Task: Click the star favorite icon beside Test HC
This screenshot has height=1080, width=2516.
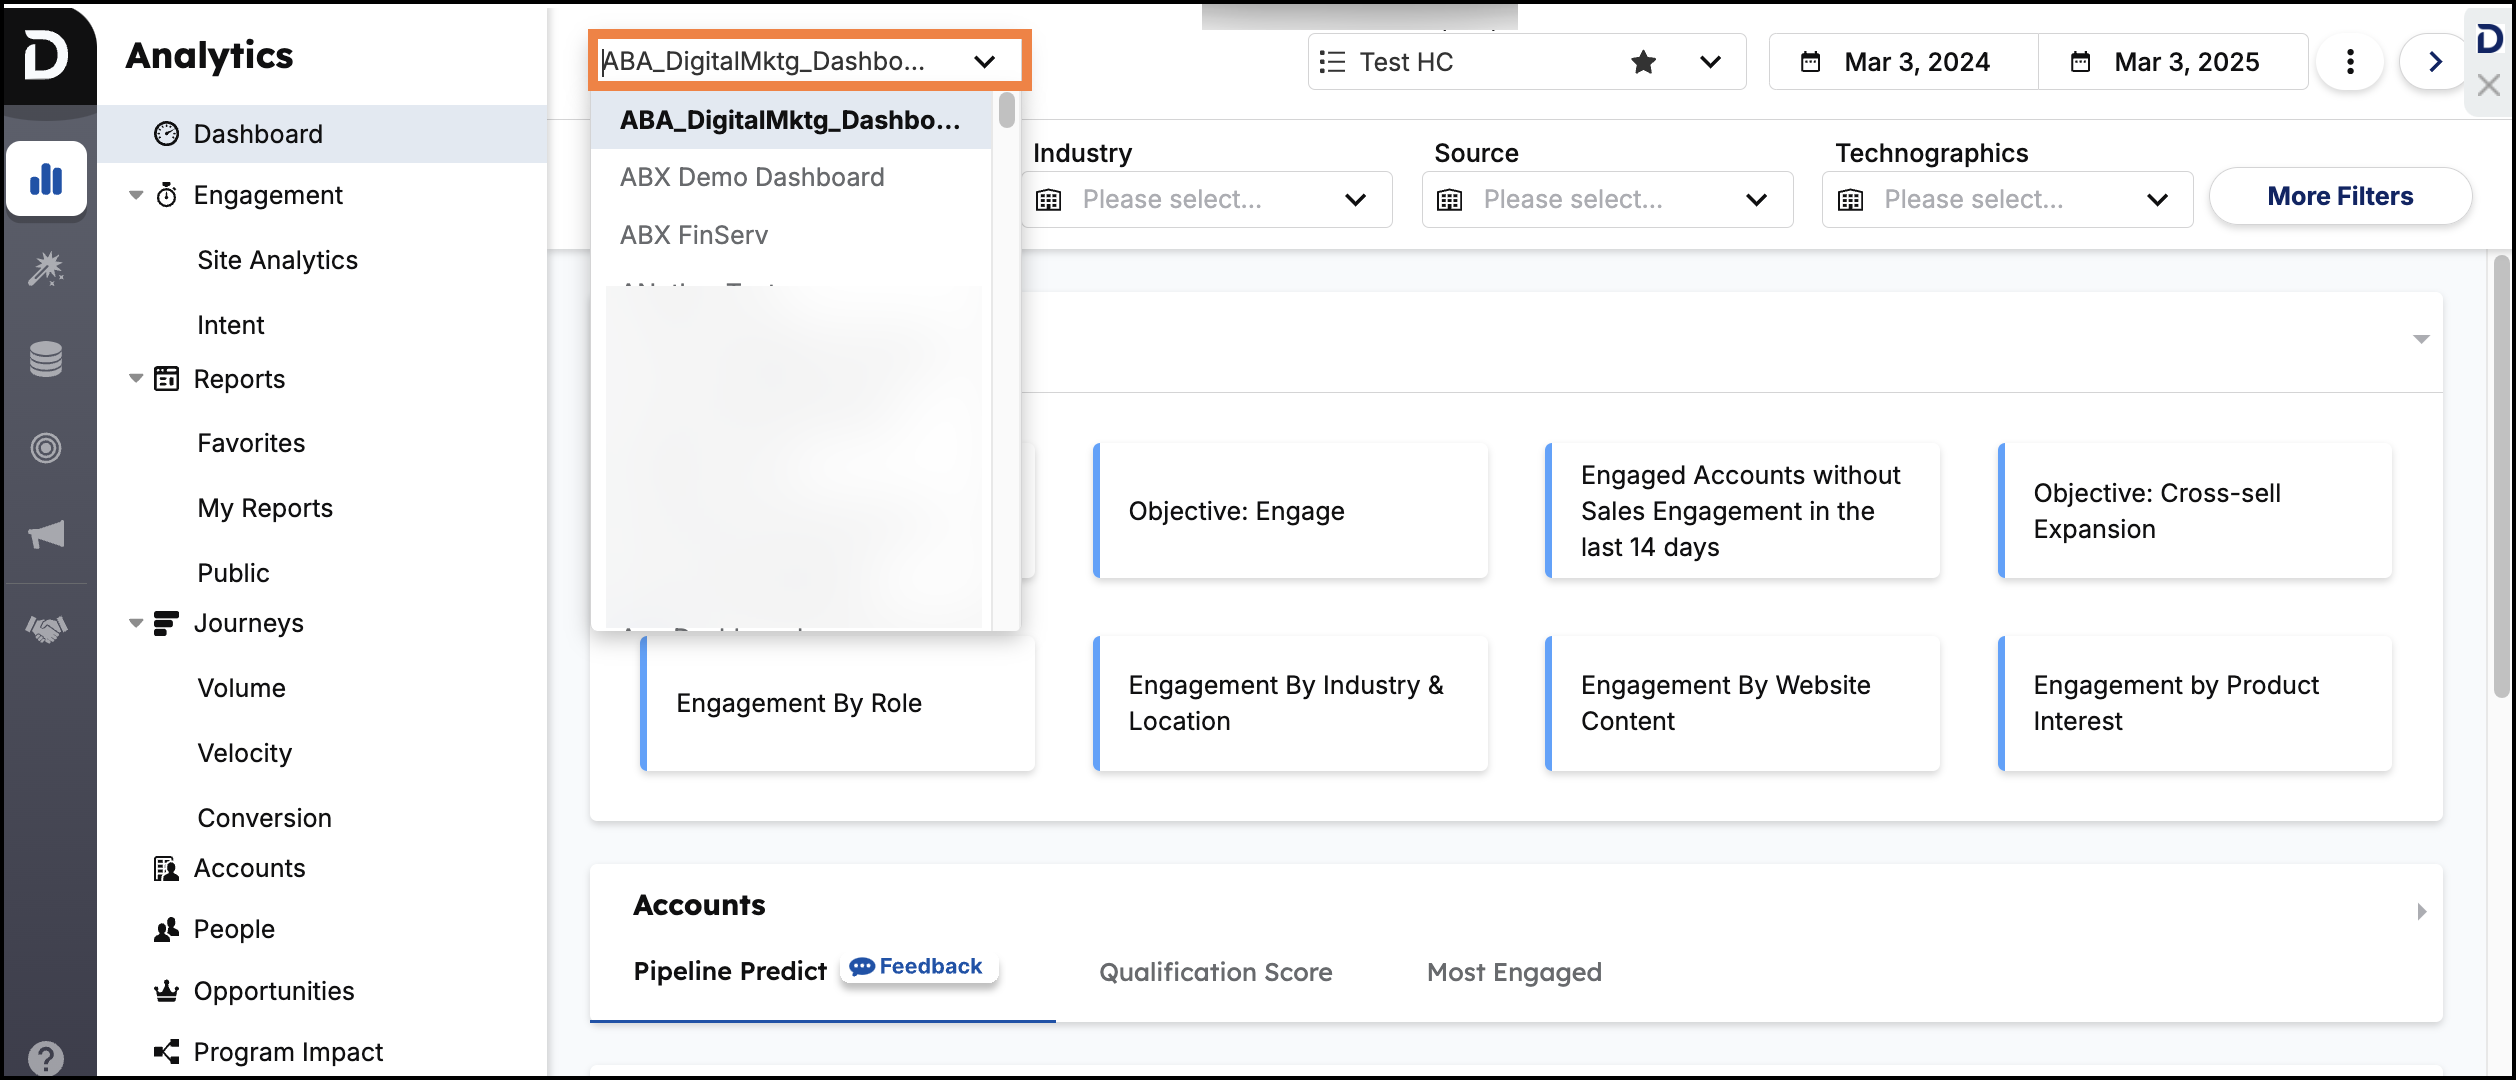Action: coord(1643,62)
